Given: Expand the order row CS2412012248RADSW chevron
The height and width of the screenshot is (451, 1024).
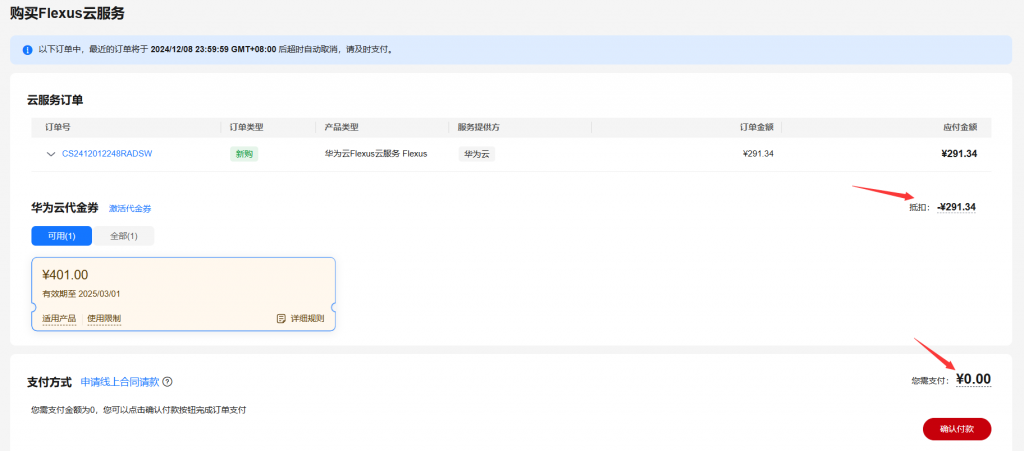Looking at the screenshot, I should tap(50, 154).
